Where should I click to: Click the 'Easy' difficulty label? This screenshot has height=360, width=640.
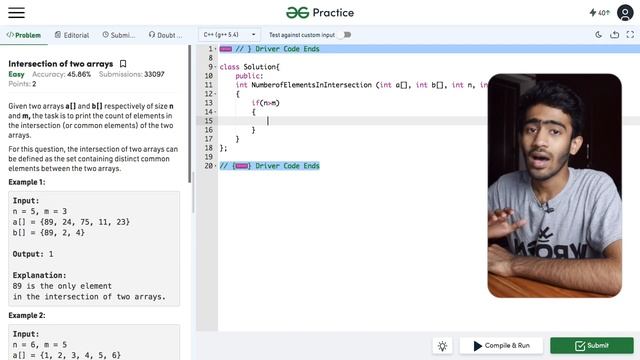[16, 74]
